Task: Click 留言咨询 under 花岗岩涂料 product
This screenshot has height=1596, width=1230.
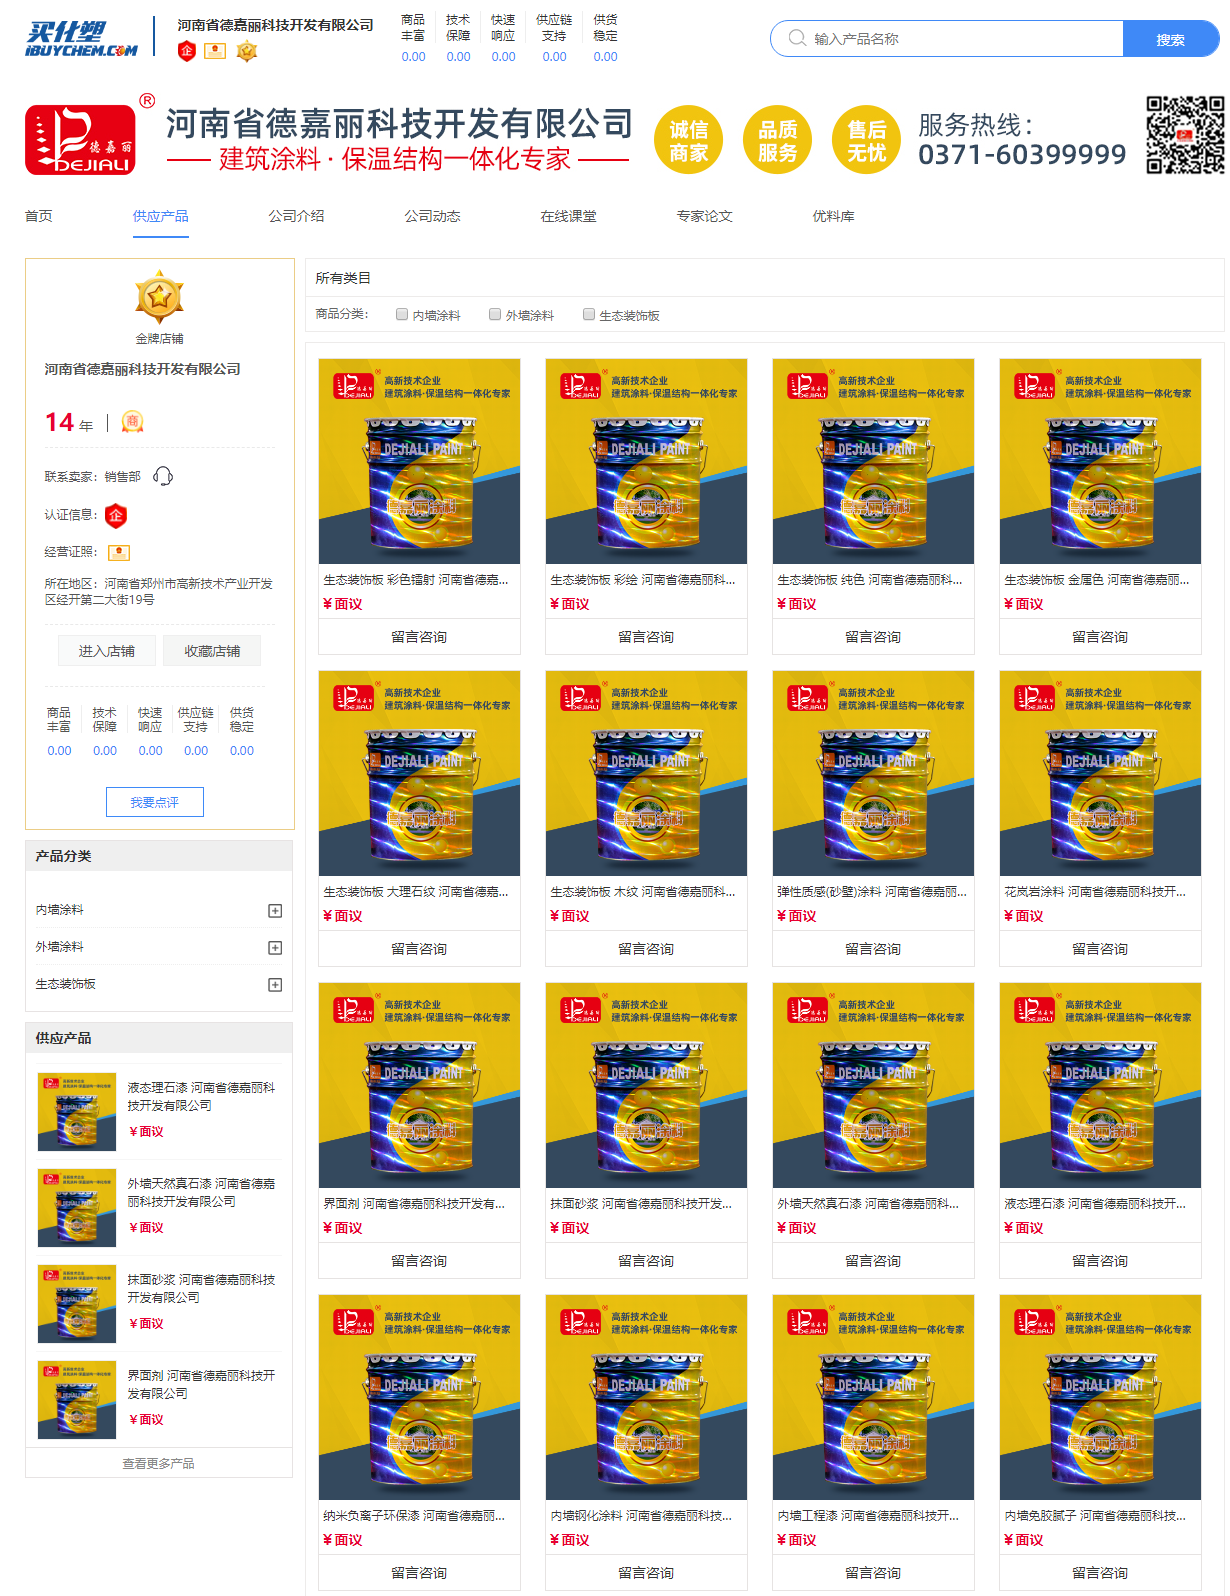Action: point(1100,949)
